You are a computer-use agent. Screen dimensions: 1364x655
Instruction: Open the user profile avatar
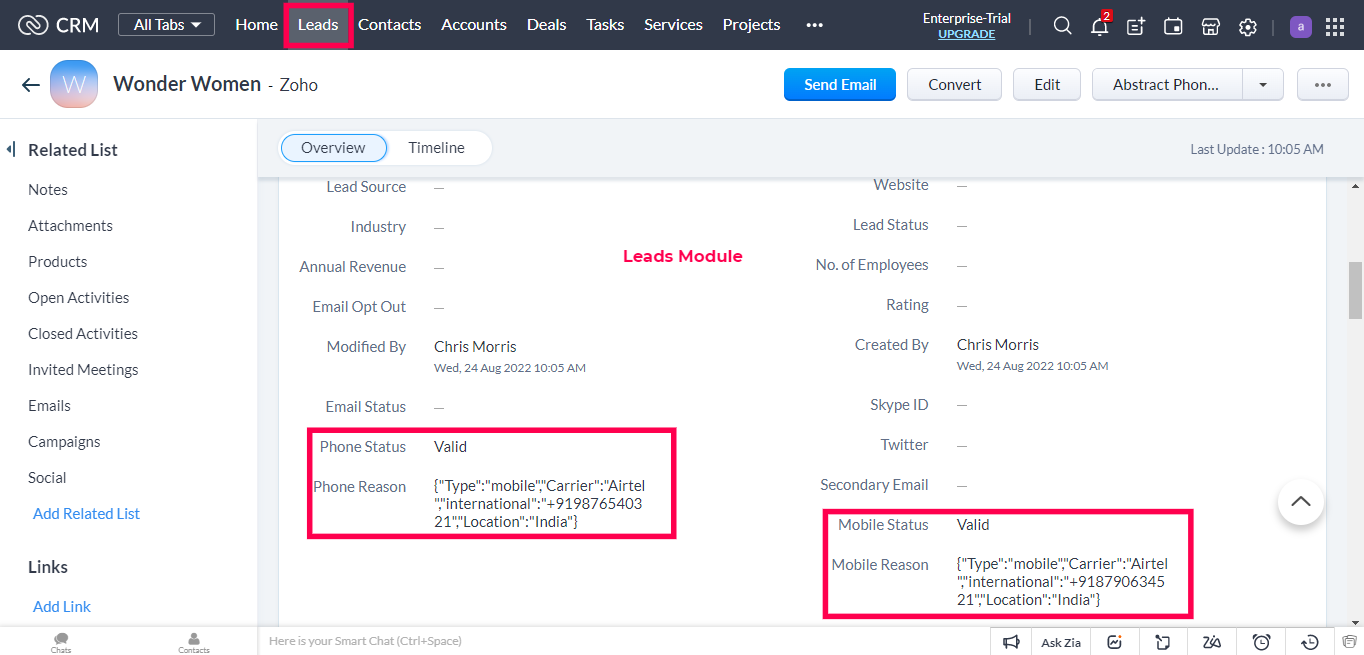[1300, 27]
